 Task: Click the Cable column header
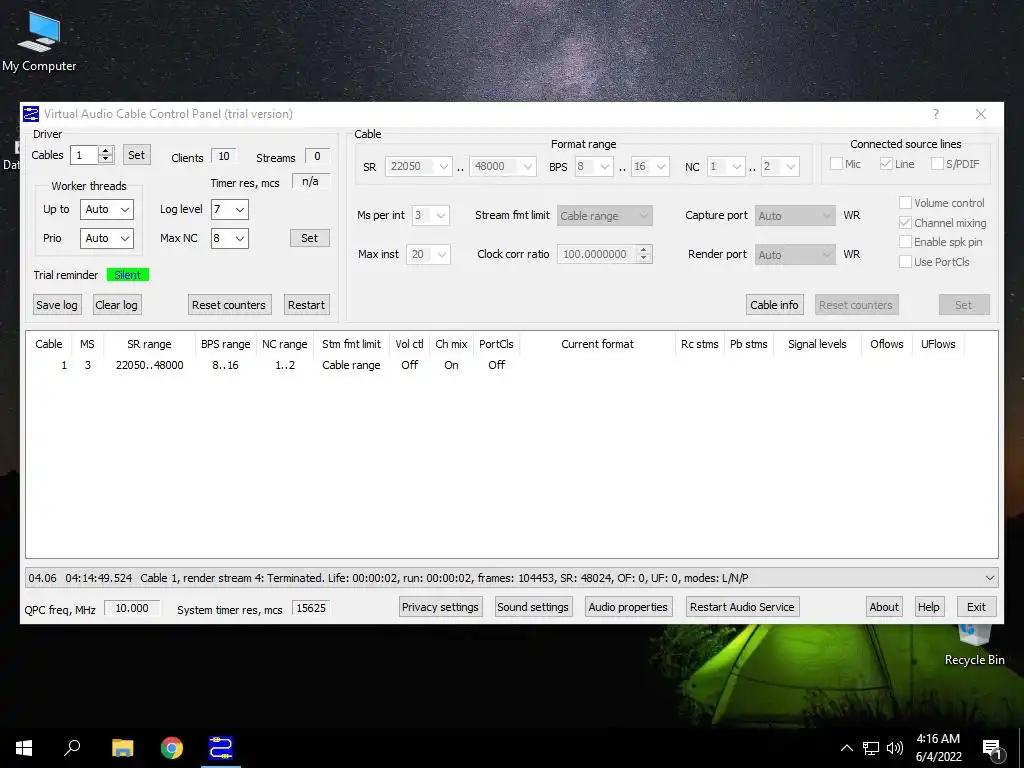[49, 344]
